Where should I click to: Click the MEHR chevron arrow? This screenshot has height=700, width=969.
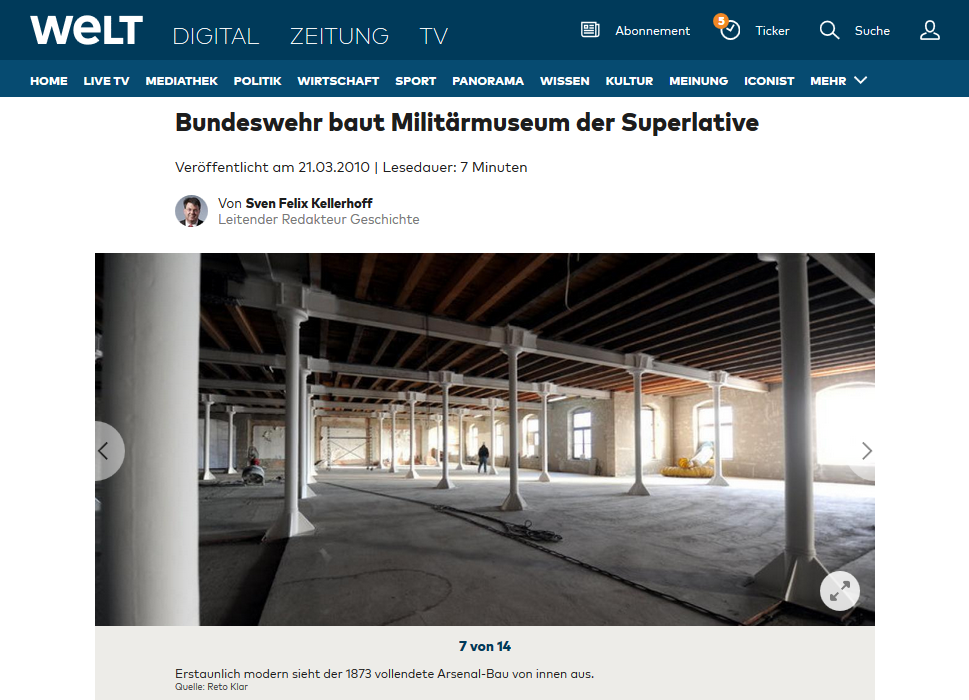coord(860,80)
